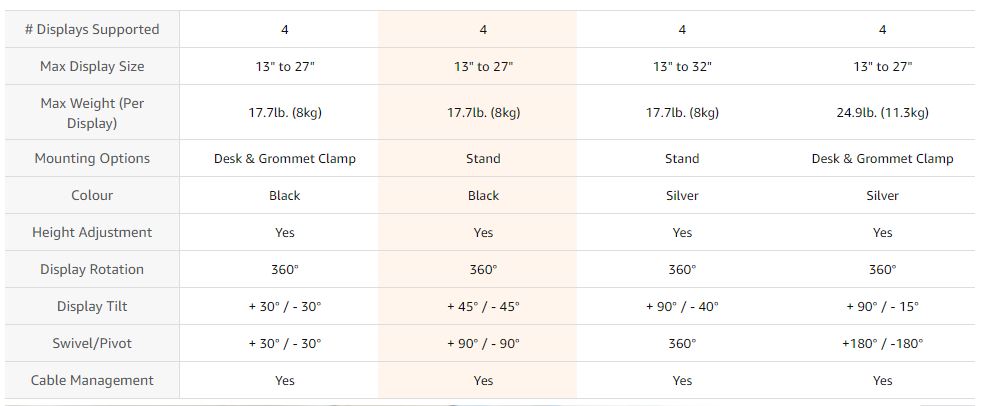
Task: Select the "Display Tilt" row label
Action: pos(92,307)
